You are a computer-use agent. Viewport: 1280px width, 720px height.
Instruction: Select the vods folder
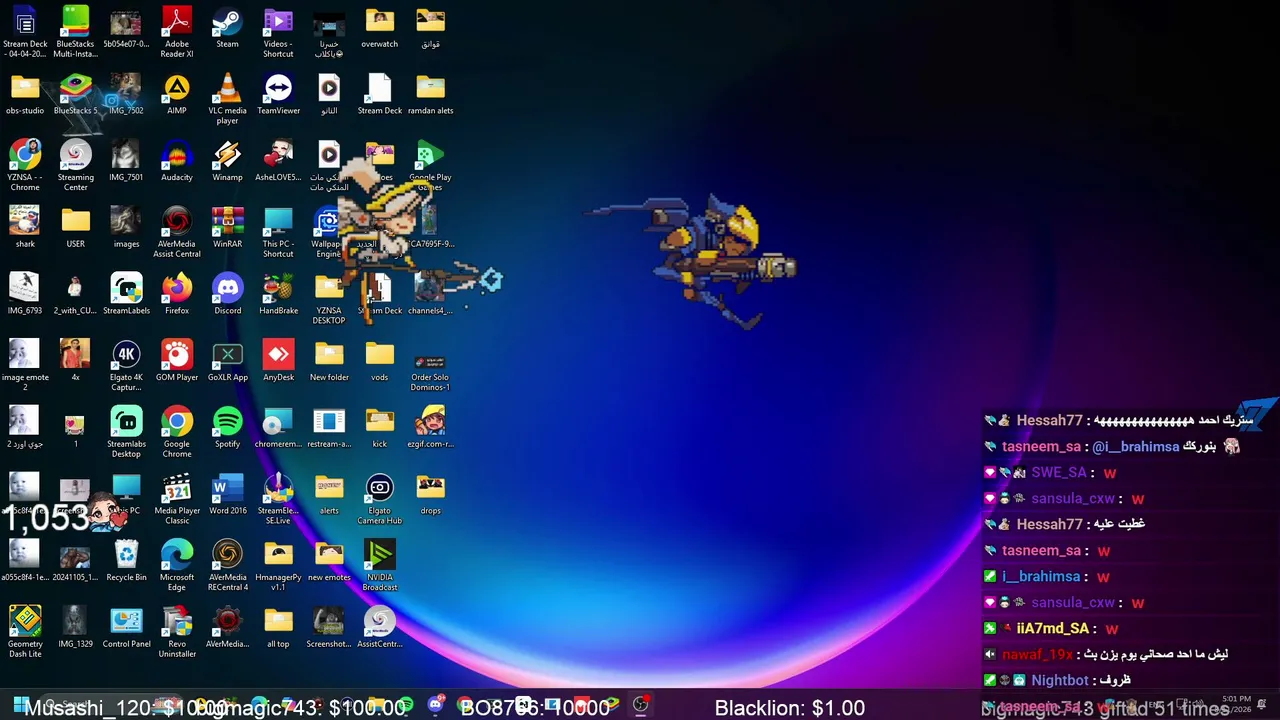tap(379, 361)
